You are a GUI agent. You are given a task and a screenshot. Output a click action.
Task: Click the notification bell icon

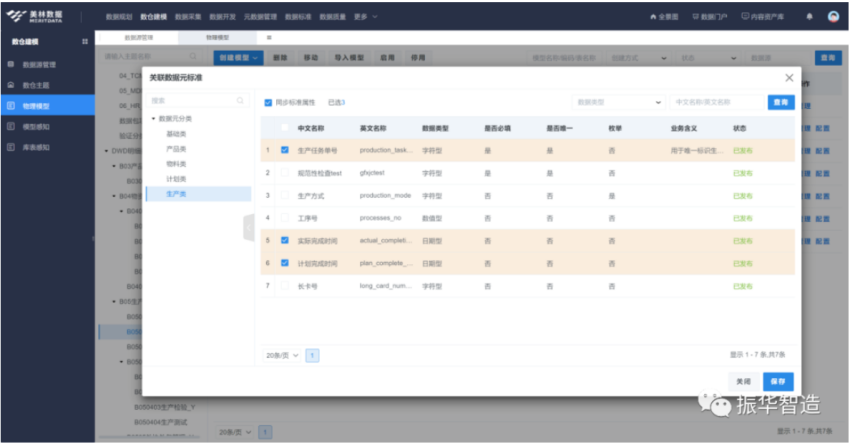809,17
